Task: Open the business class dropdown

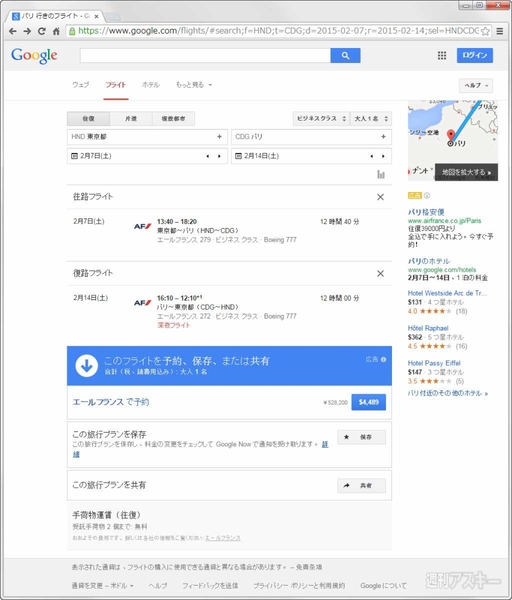Action: [x=321, y=119]
